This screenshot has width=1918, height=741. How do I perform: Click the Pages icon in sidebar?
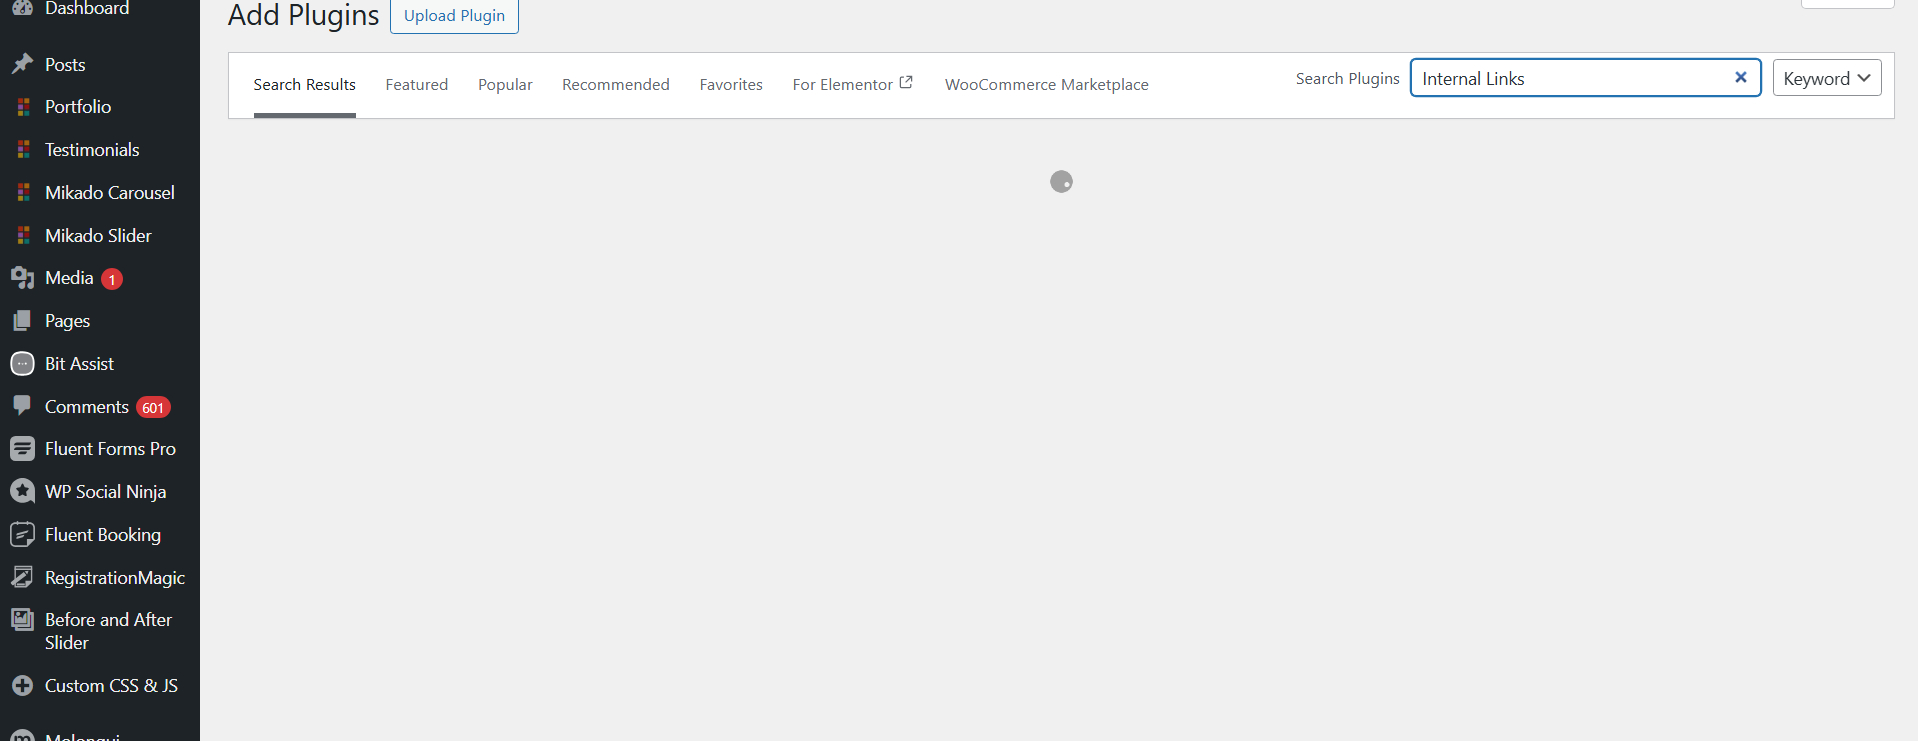[x=22, y=321]
